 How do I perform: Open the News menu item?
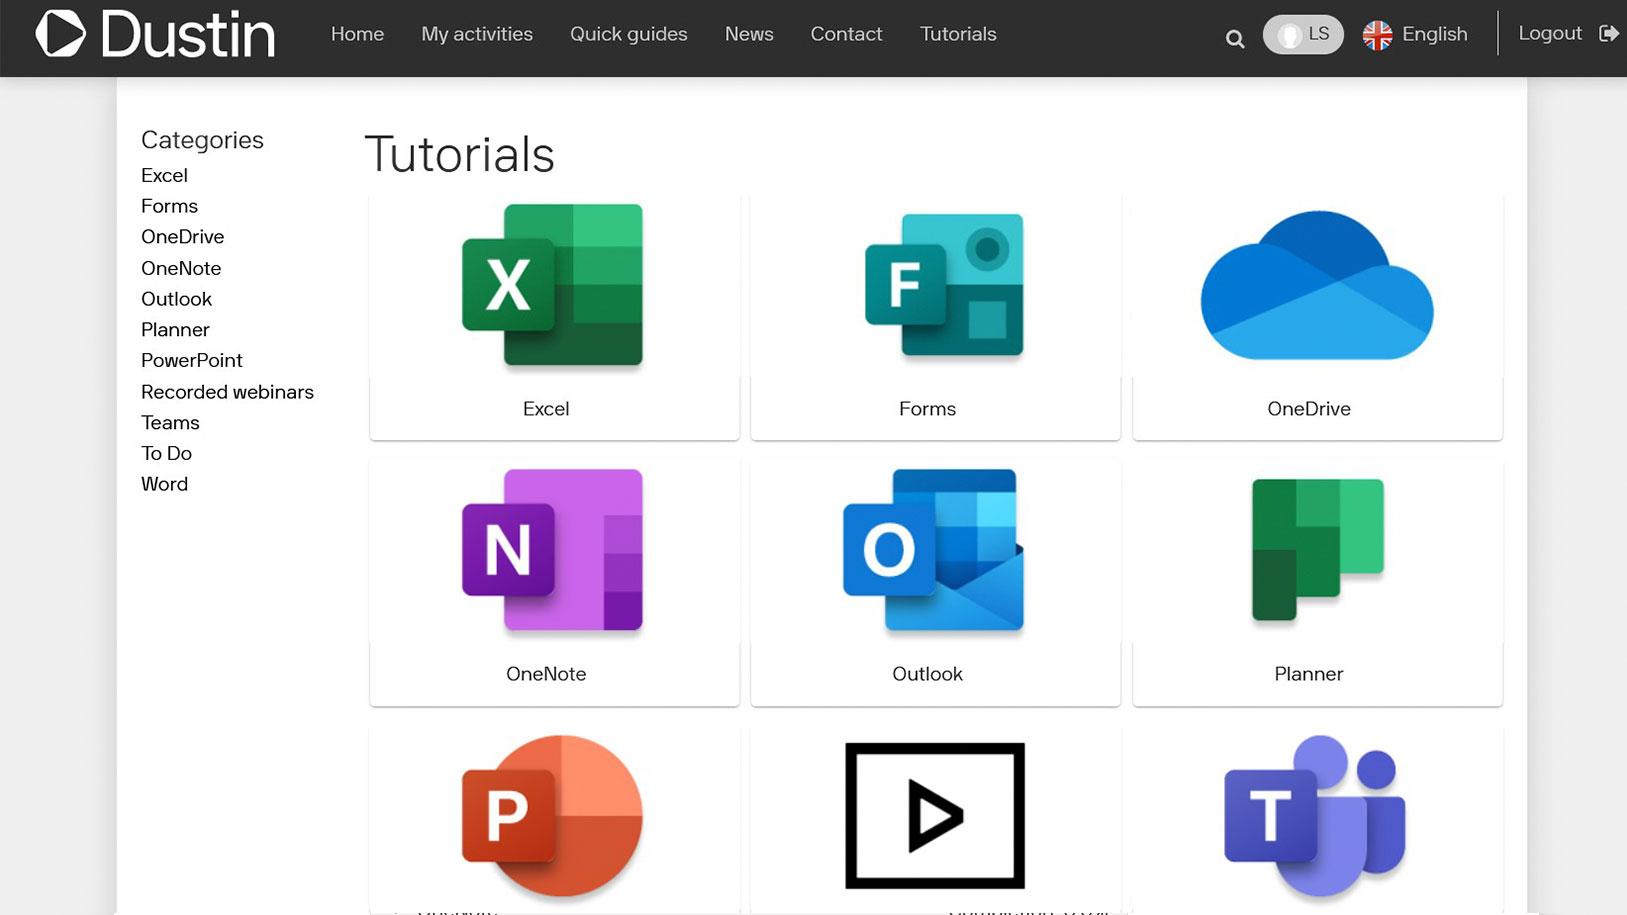(x=749, y=34)
